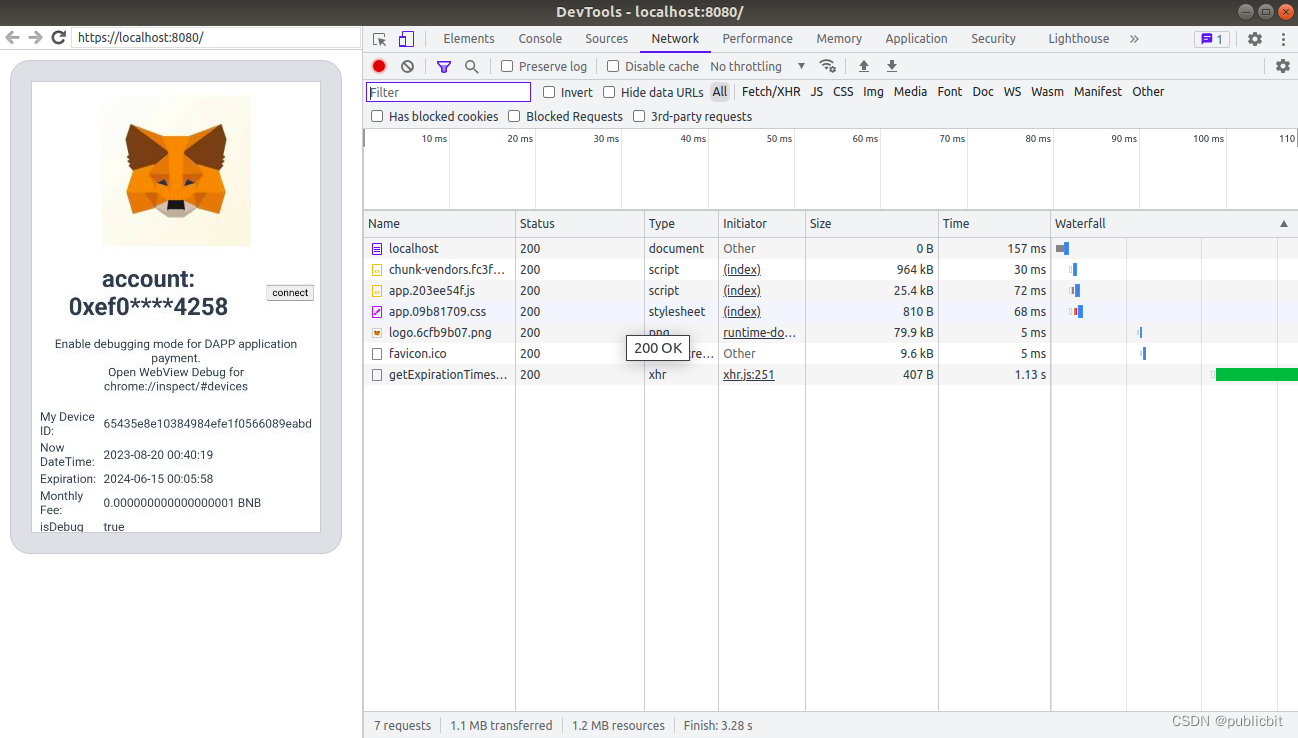Screen dimensions: 1298x738
Task: Open xhr.js:251 initiator link
Action: click(749, 375)
